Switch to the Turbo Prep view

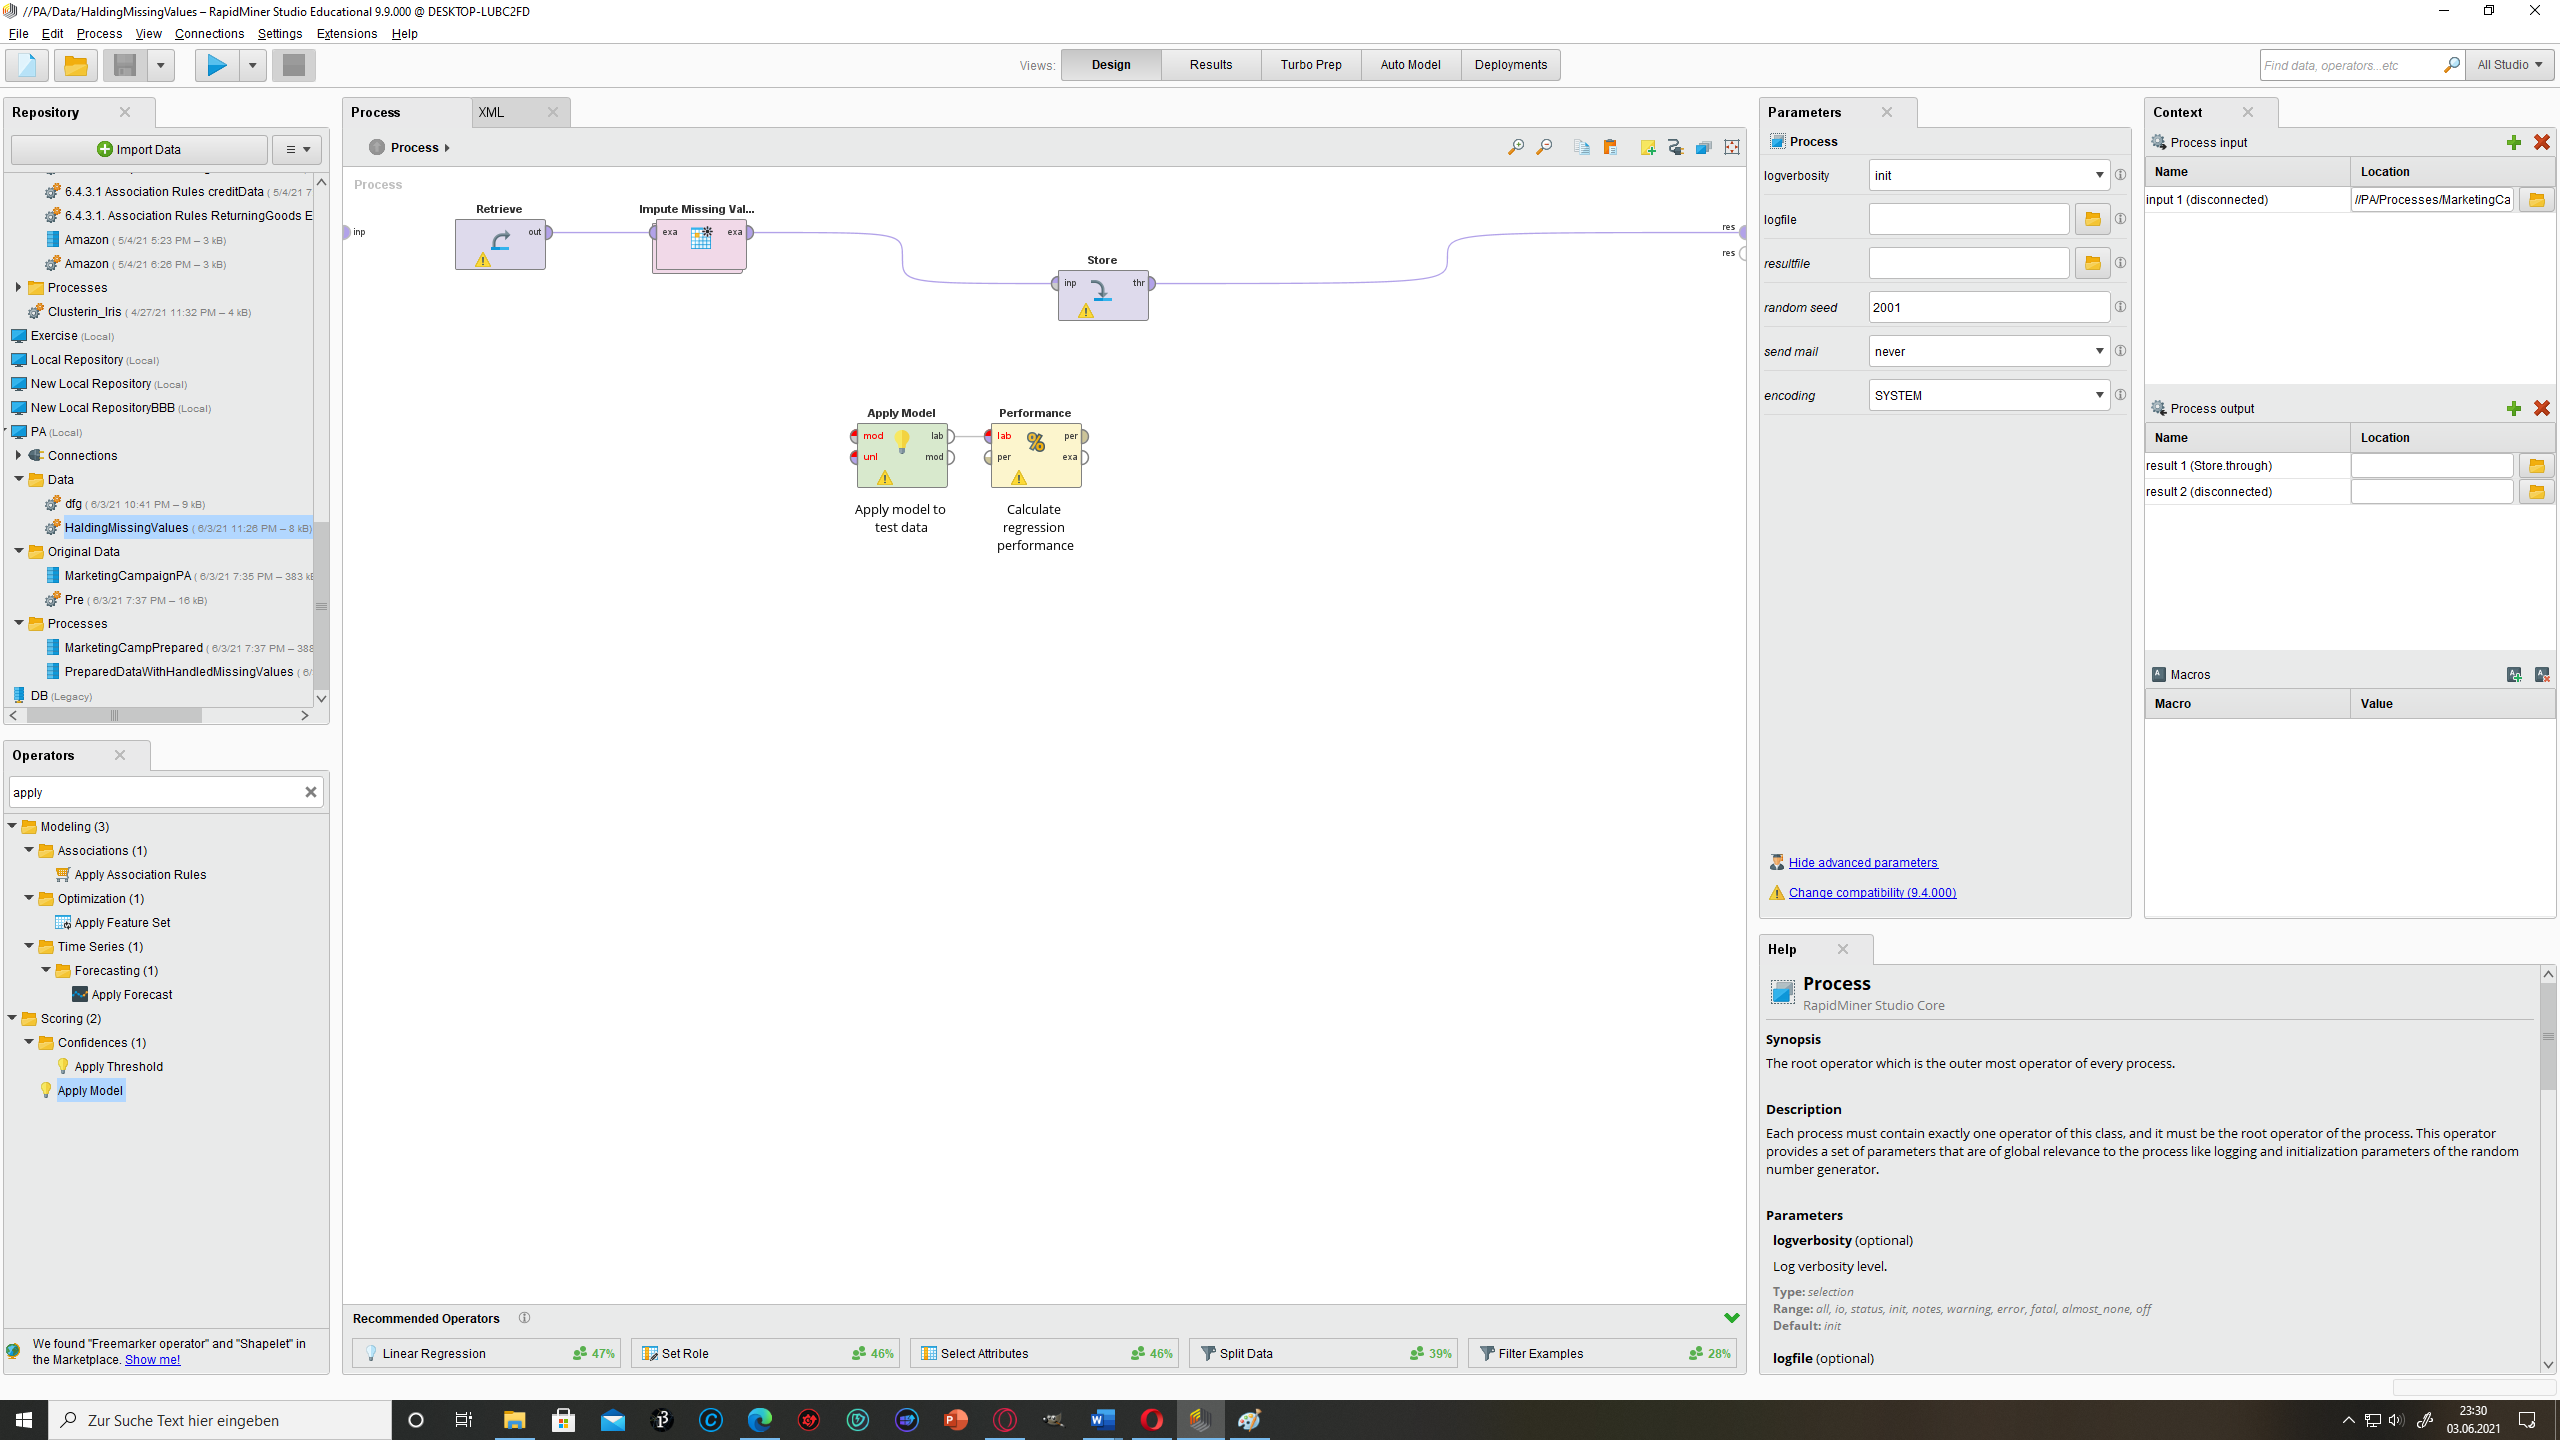[1311, 65]
